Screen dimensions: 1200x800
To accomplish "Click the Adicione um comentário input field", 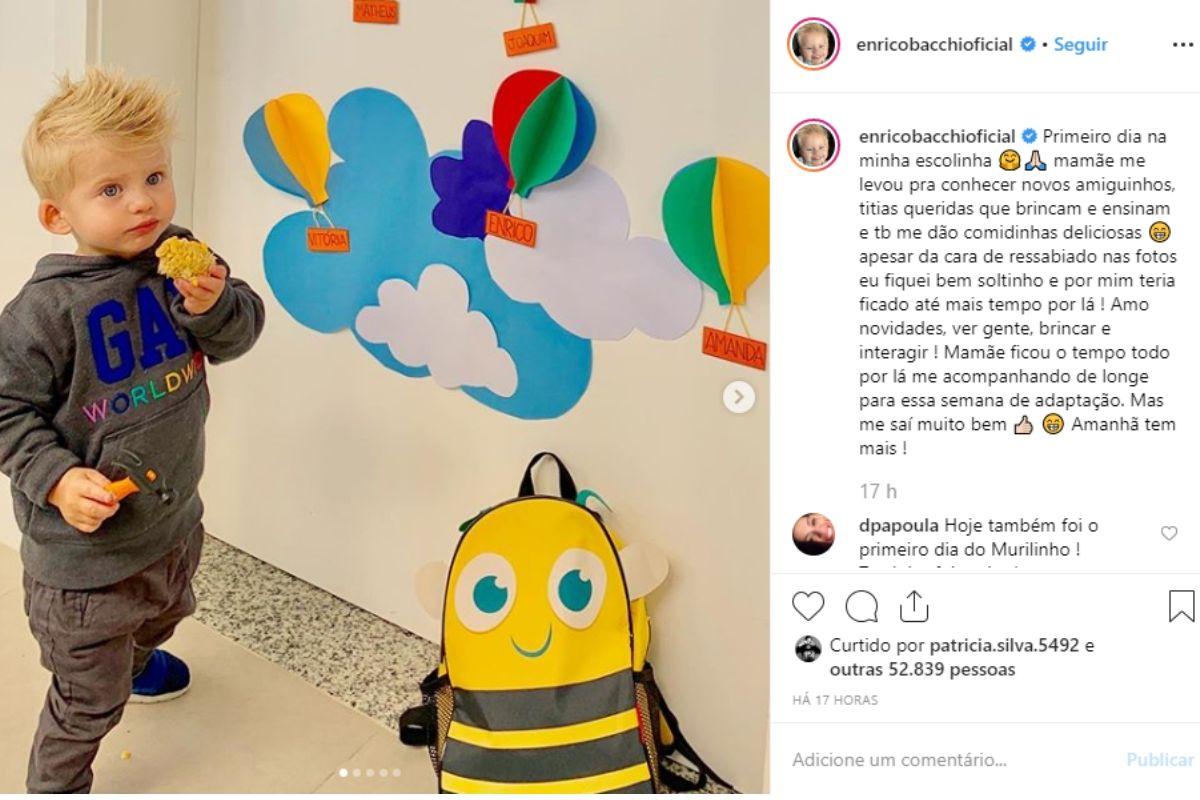I will (x=950, y=760).
